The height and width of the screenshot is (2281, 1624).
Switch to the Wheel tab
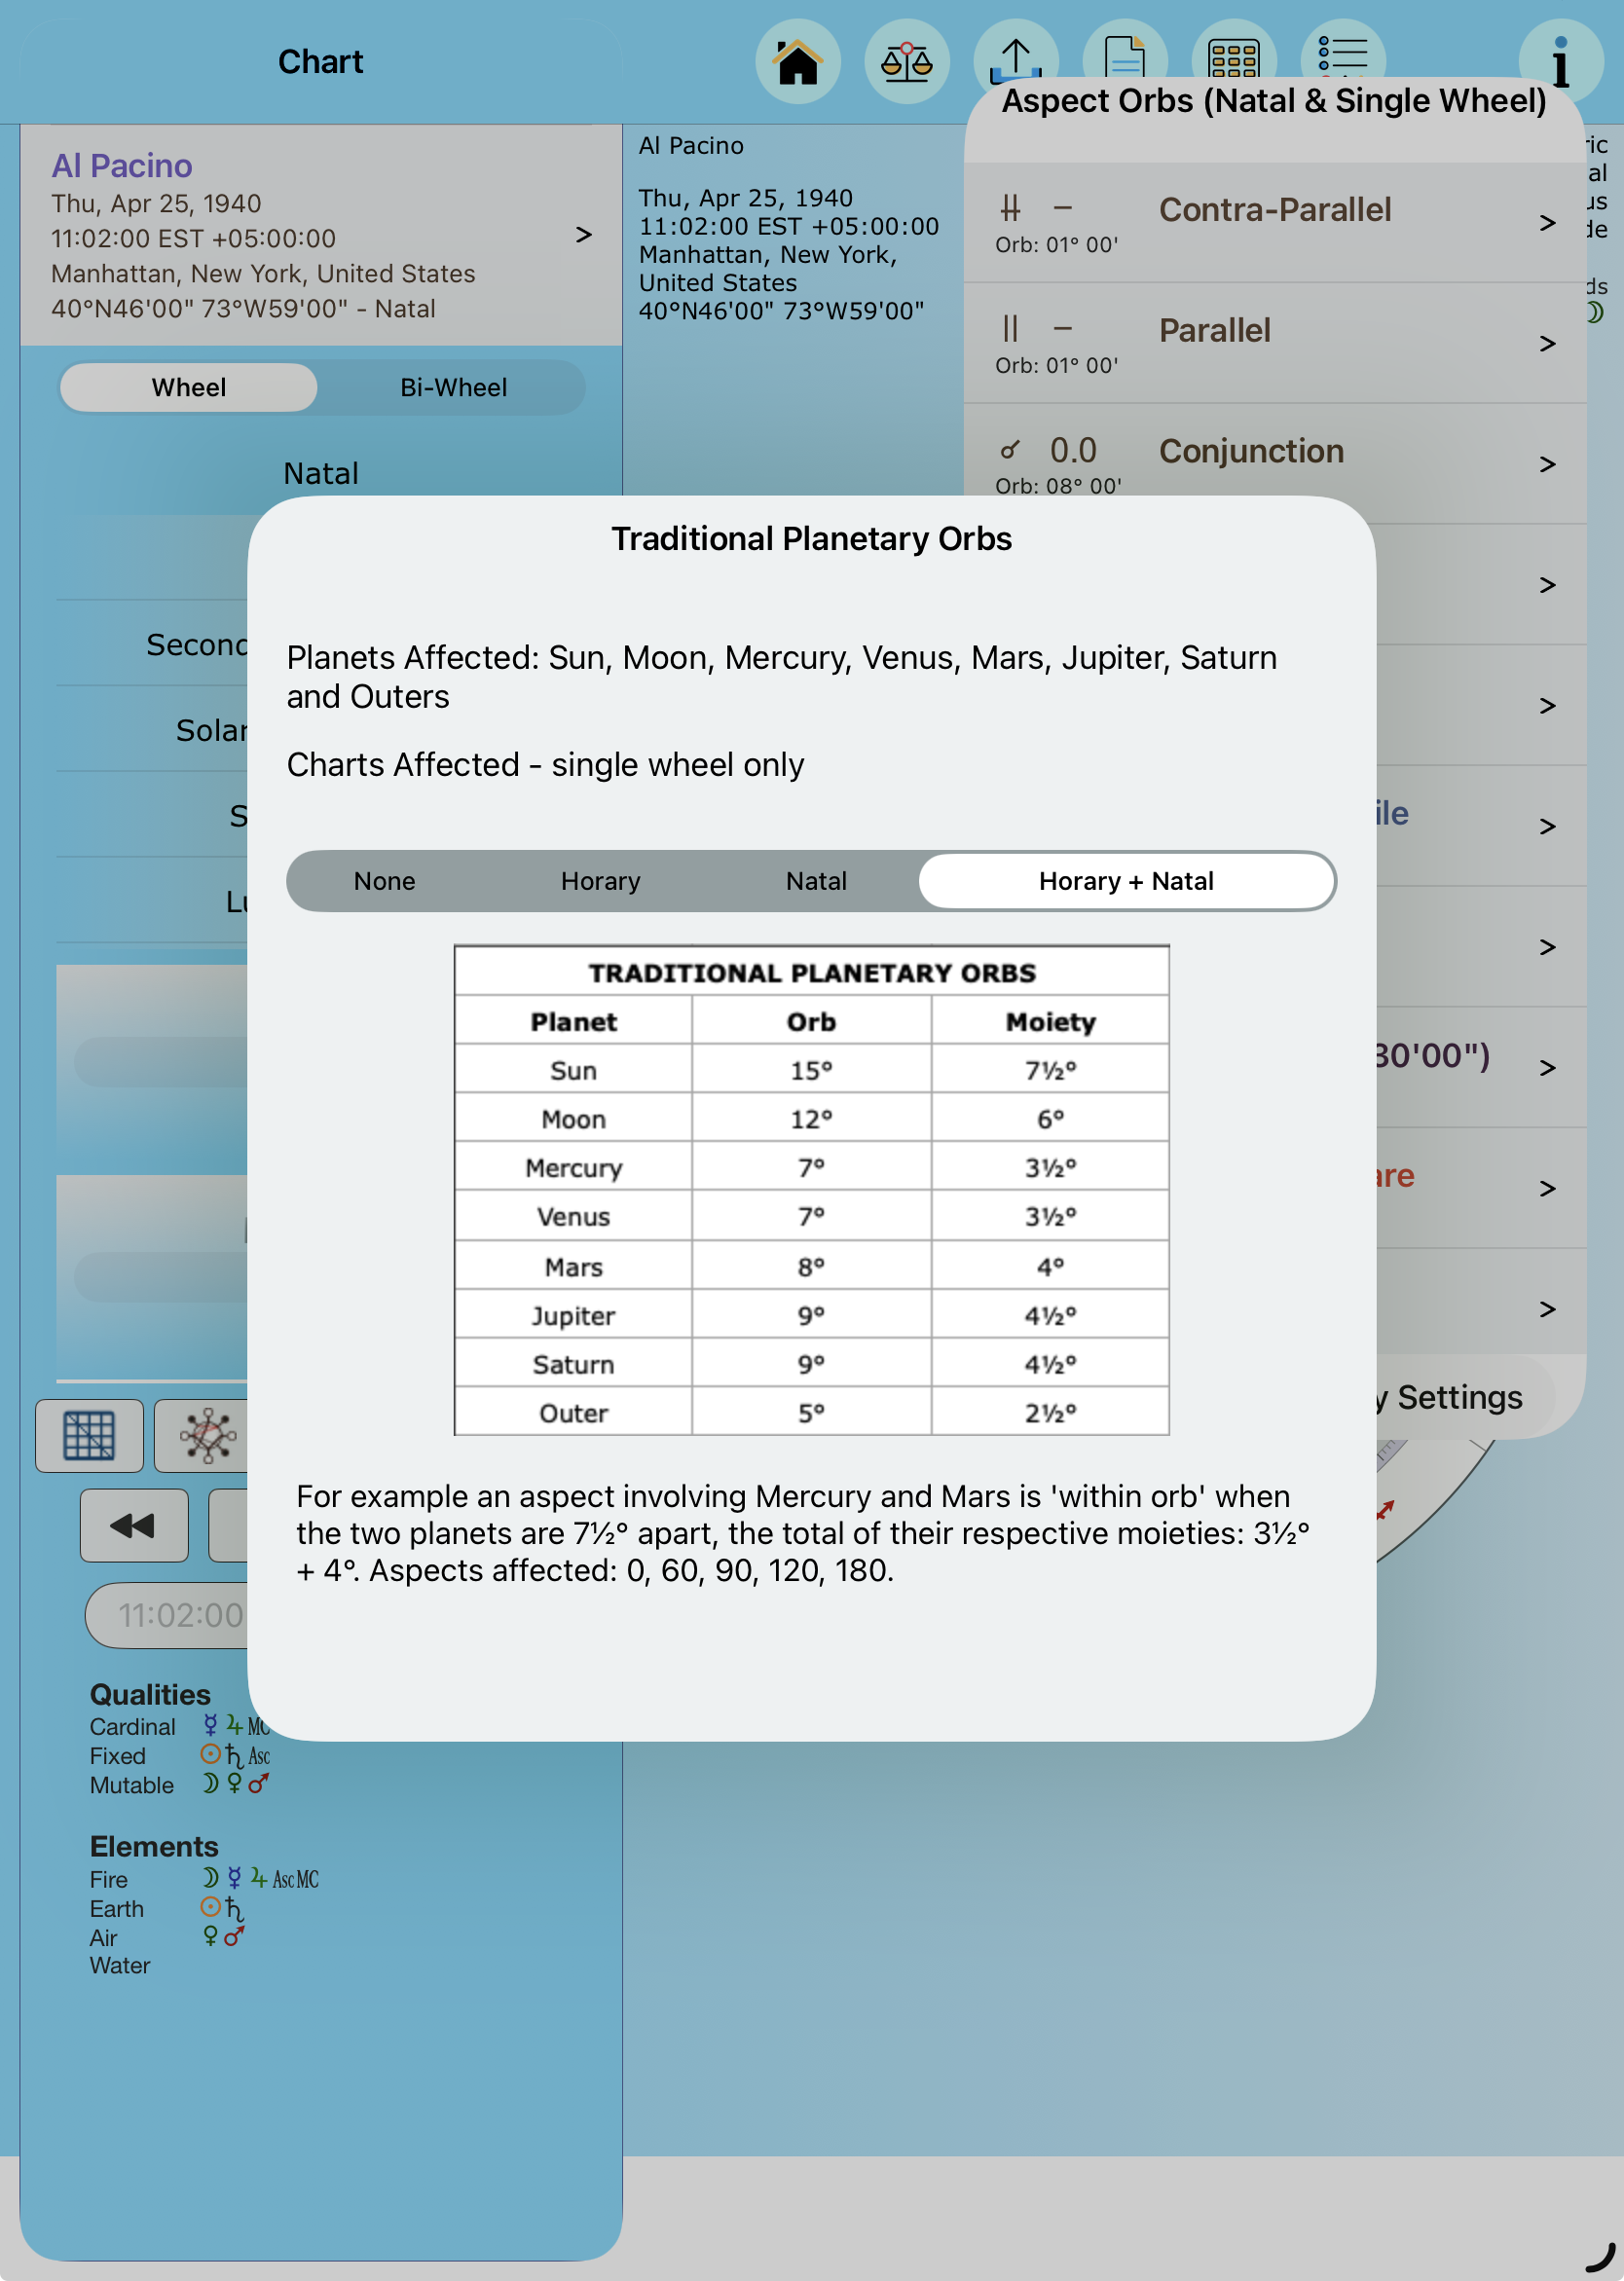pyautogui.click(x=189, y=387)
